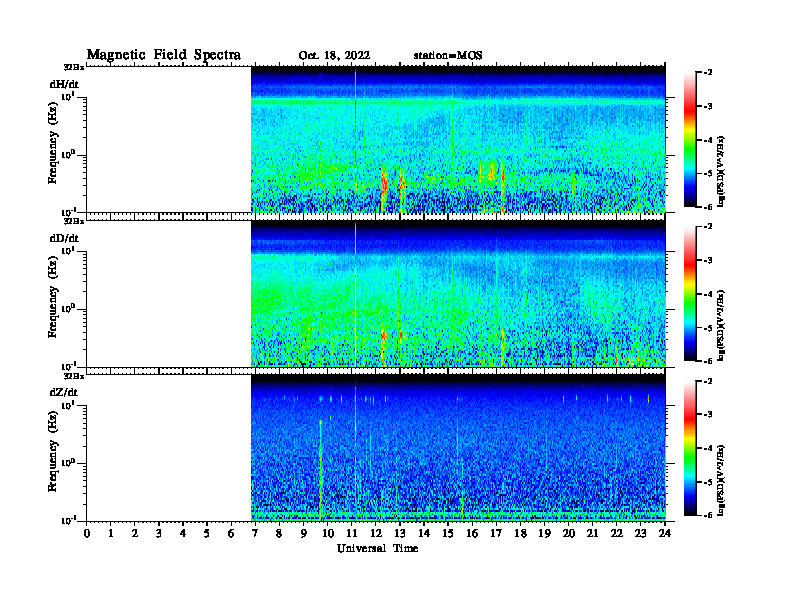Select the dZ/dt panel label

pyautogui.click(x=64, y=392)
